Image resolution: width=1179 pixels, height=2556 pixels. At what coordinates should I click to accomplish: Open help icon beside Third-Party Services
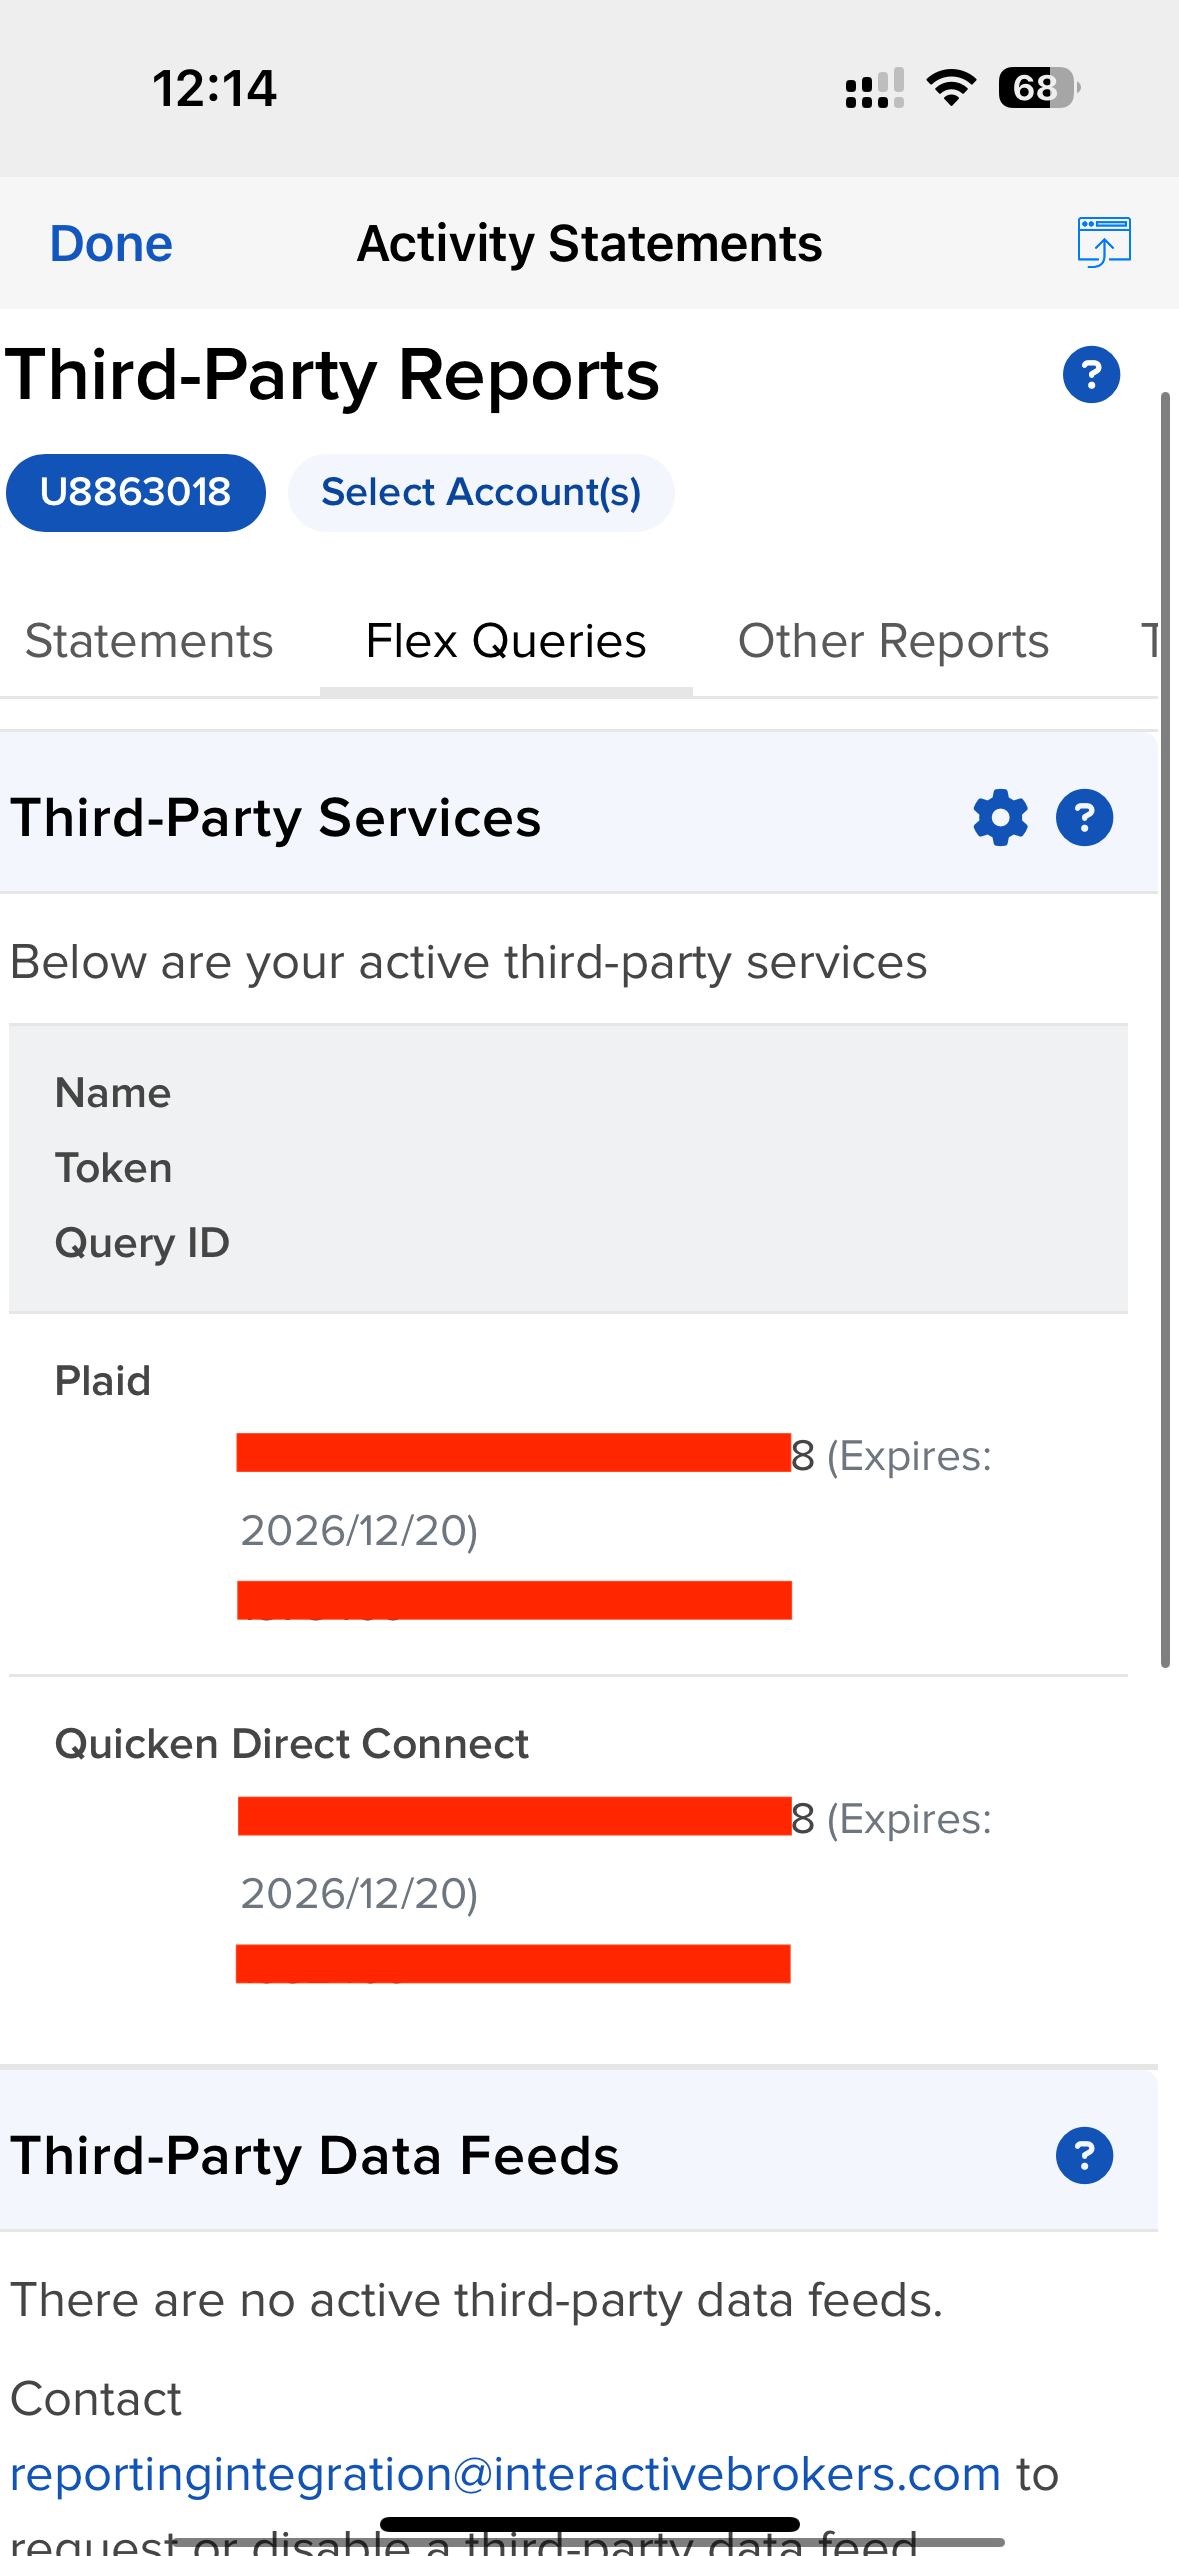pos(1084,818)
